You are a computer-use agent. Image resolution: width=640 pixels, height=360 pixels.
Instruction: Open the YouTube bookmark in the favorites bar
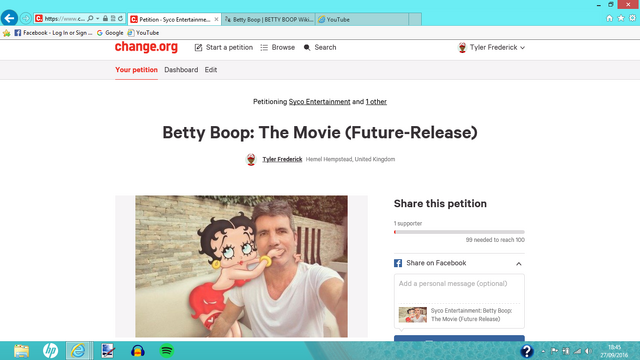pos(143,33)
